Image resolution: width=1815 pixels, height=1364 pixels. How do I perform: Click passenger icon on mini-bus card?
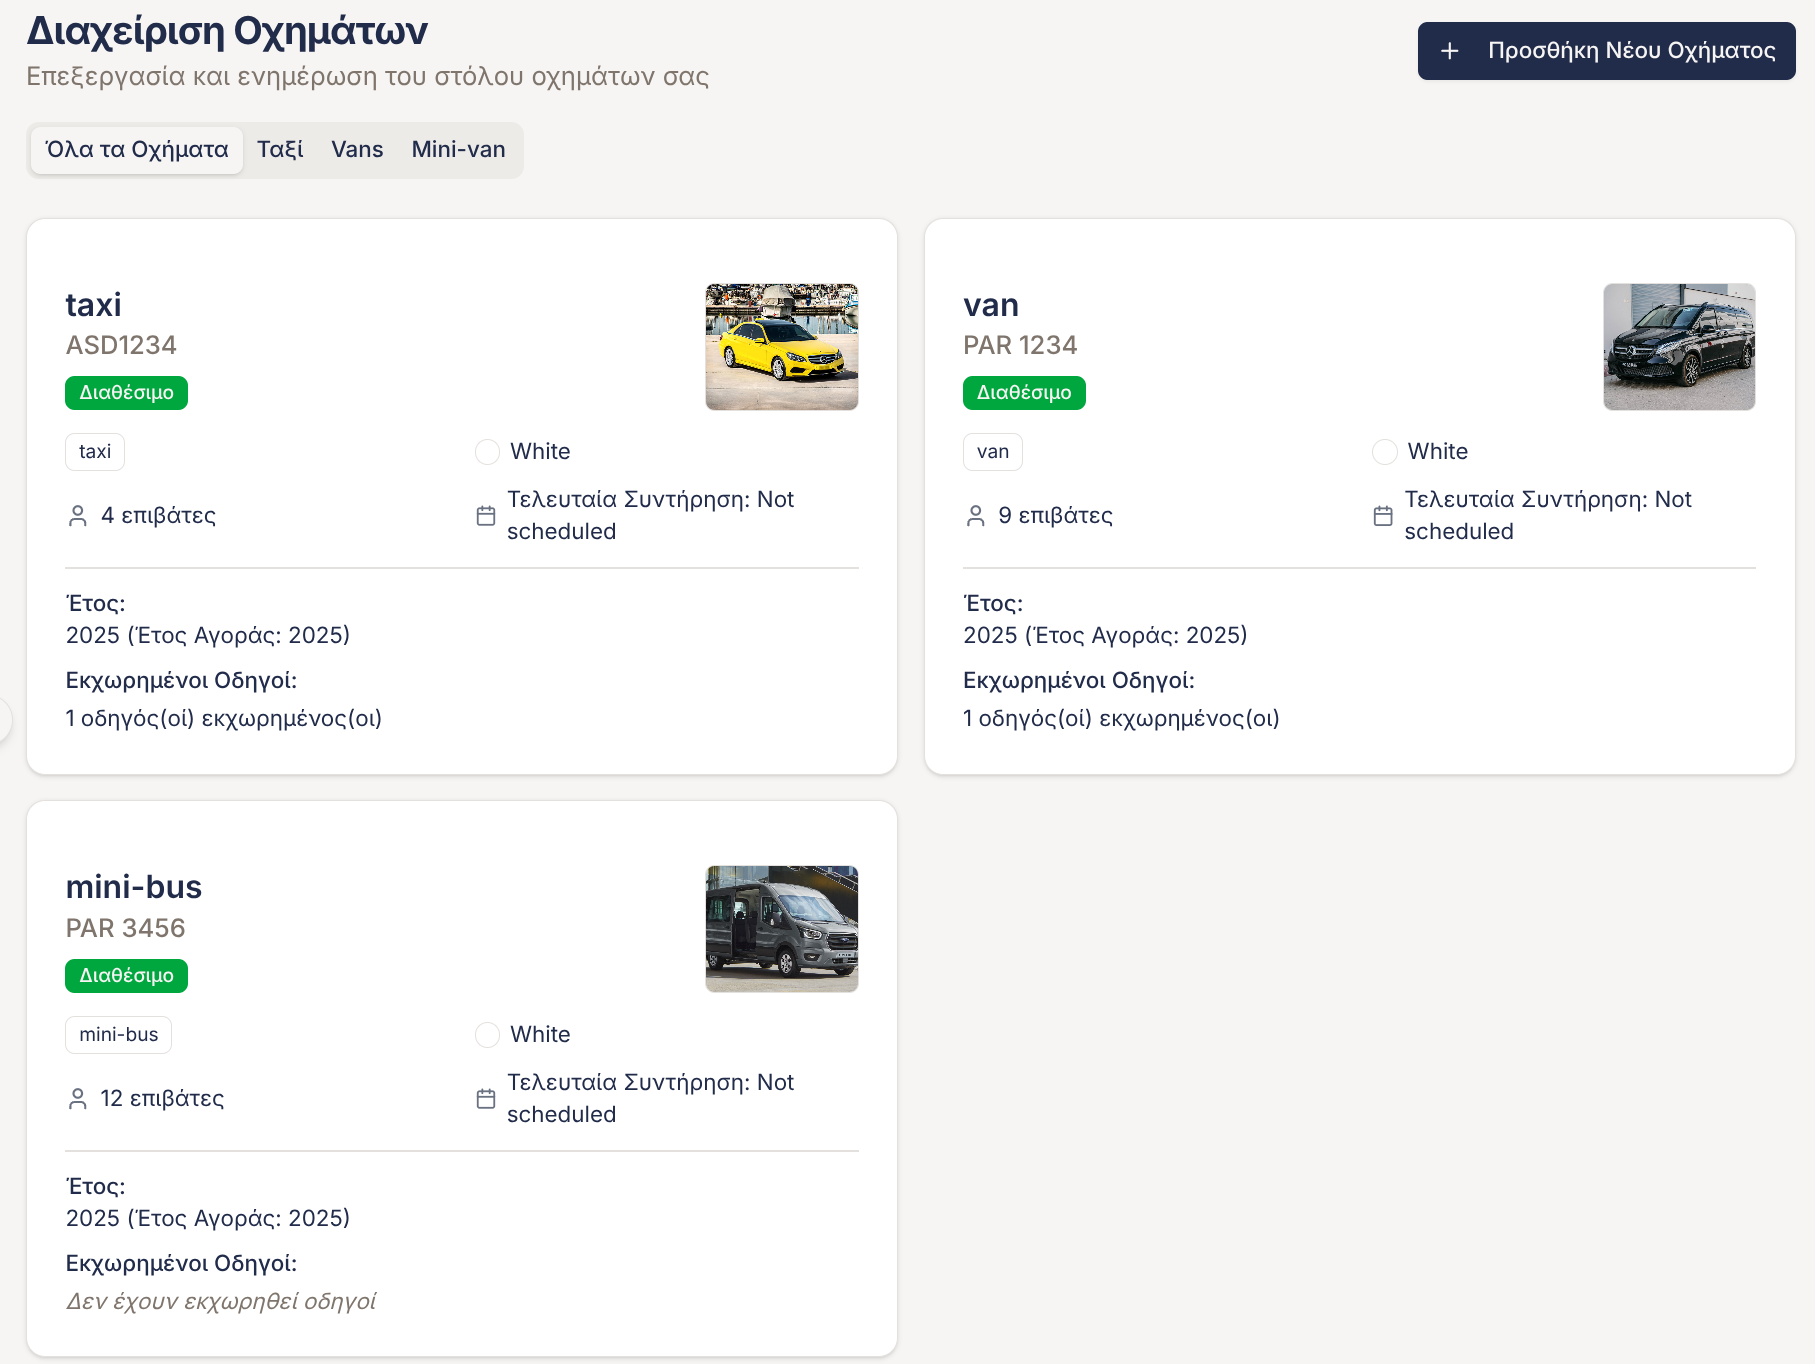click(77, 1099)
